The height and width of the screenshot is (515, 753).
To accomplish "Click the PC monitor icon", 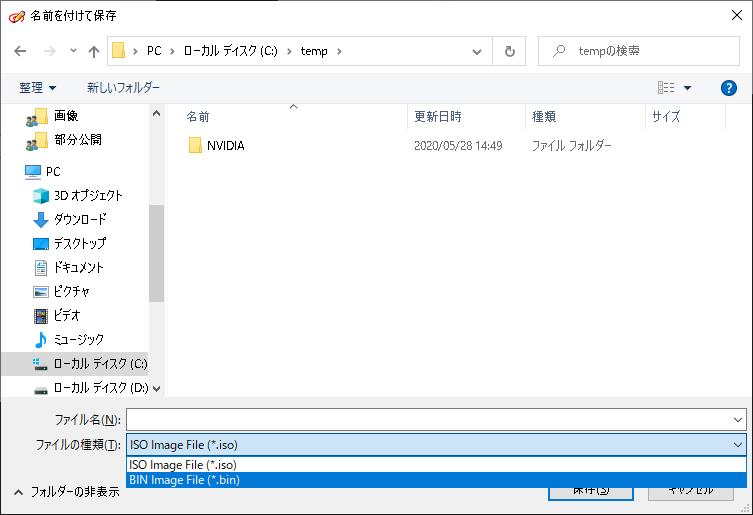I will tap(33, 172).
